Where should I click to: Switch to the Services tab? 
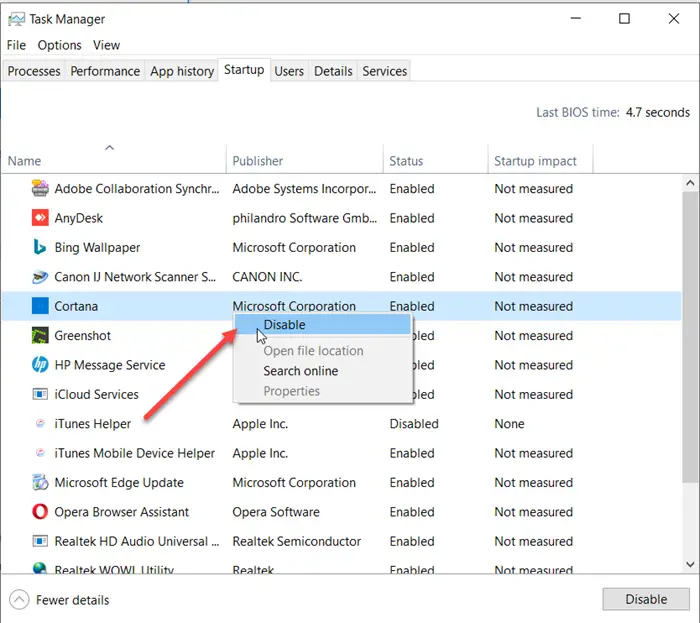(384, 71)
